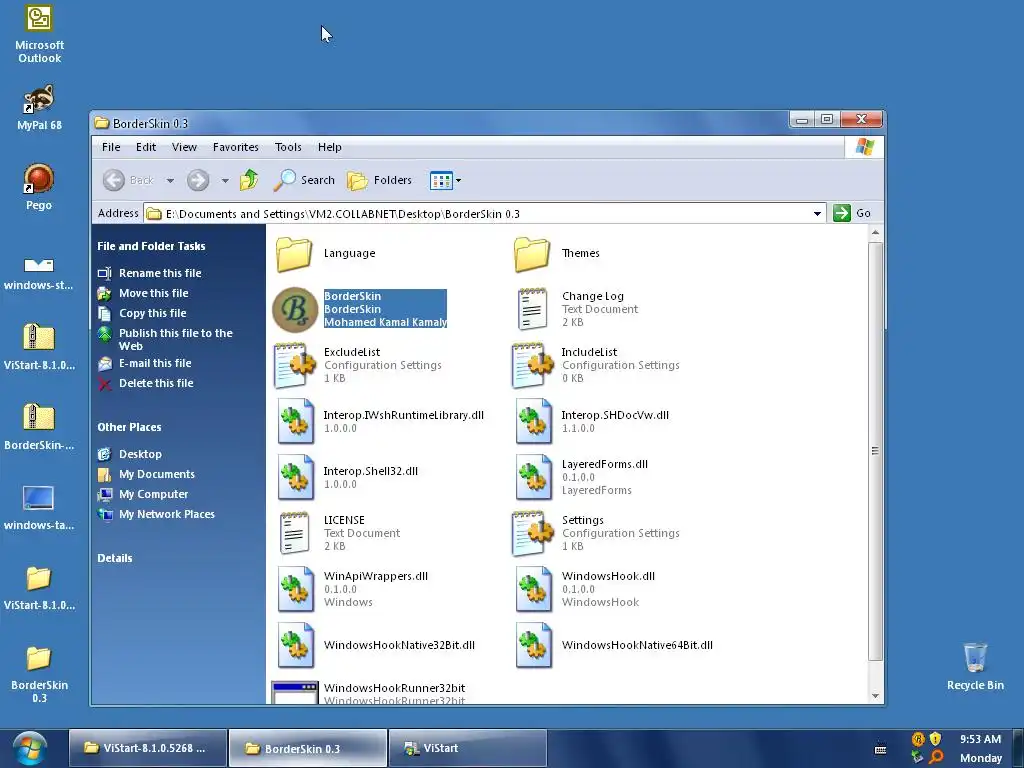Open the Views dropdown button
The image size is (1024, 768).
446,180
